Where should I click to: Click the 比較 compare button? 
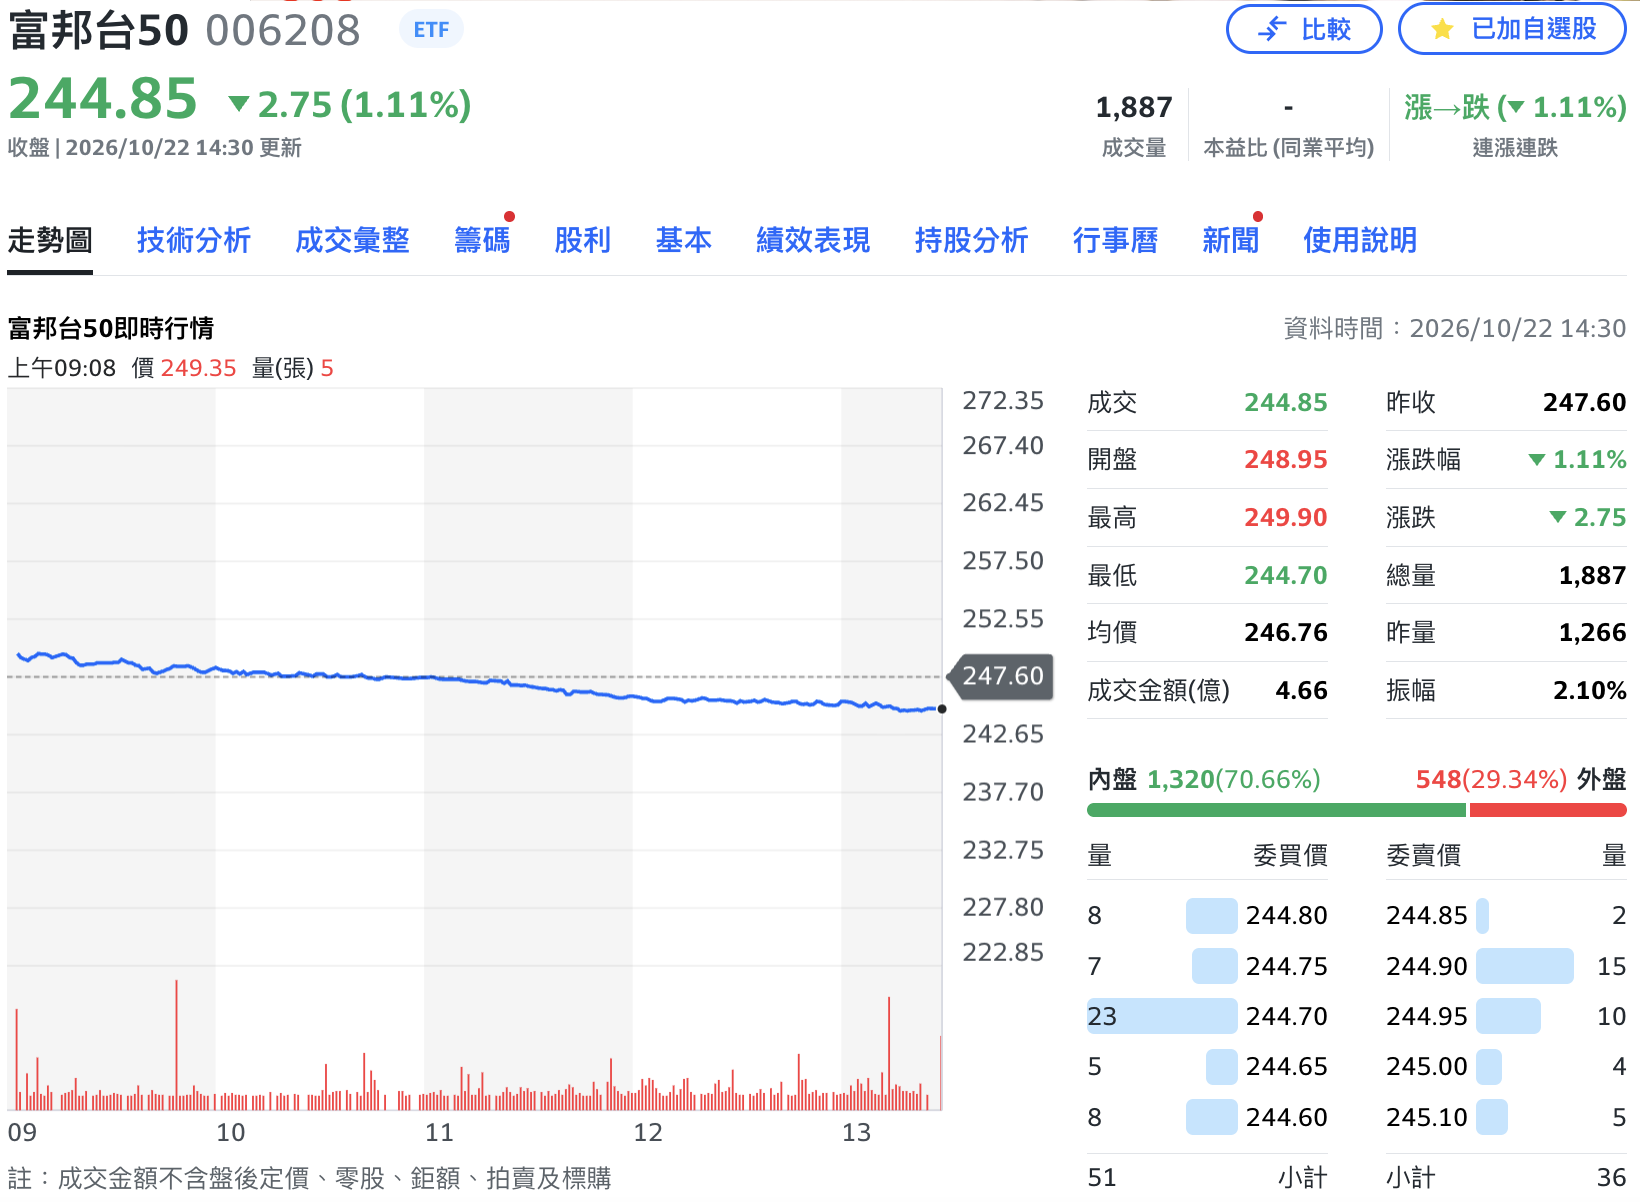(x=1304, y=29)
